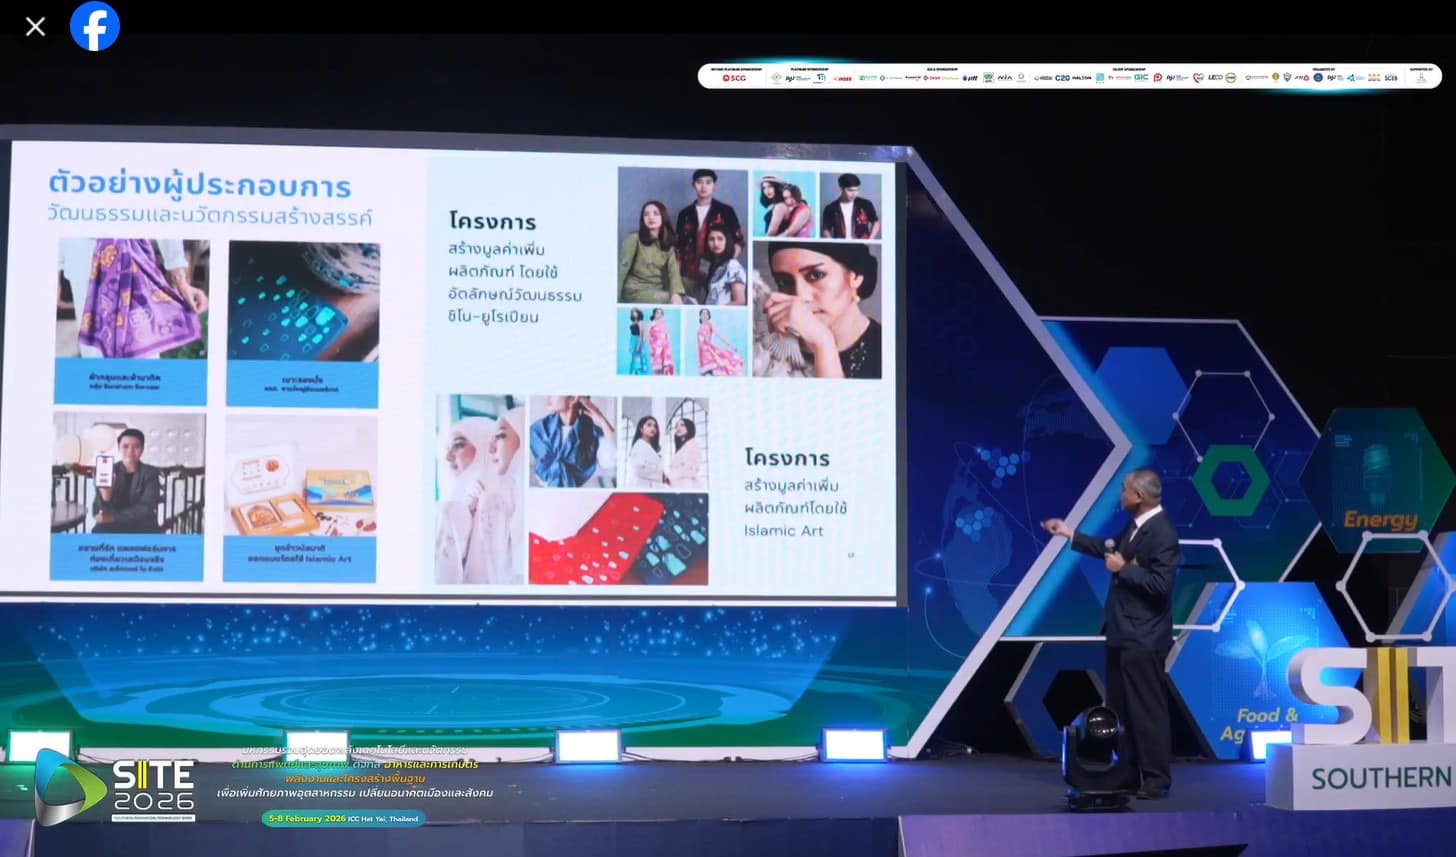This screenshot has width=1456, height=857.
Task: Close the Facebook video viewer
Action: coord(35,27)
